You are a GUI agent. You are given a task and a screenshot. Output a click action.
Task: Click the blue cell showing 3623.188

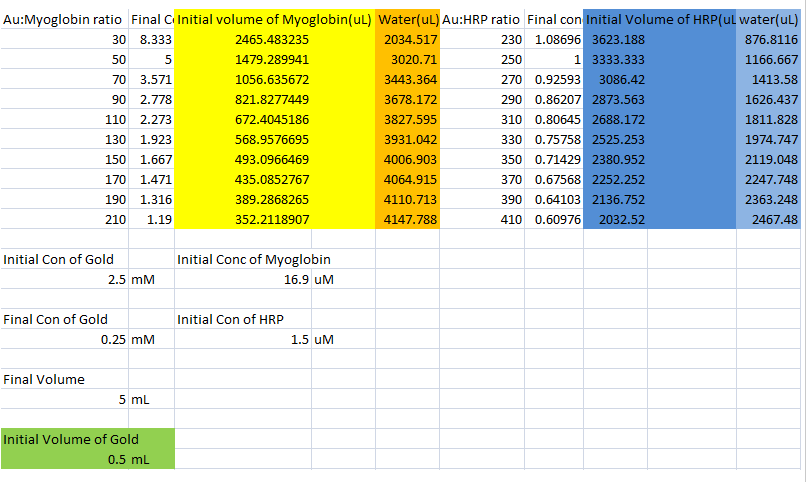click(x=618, y=39)
